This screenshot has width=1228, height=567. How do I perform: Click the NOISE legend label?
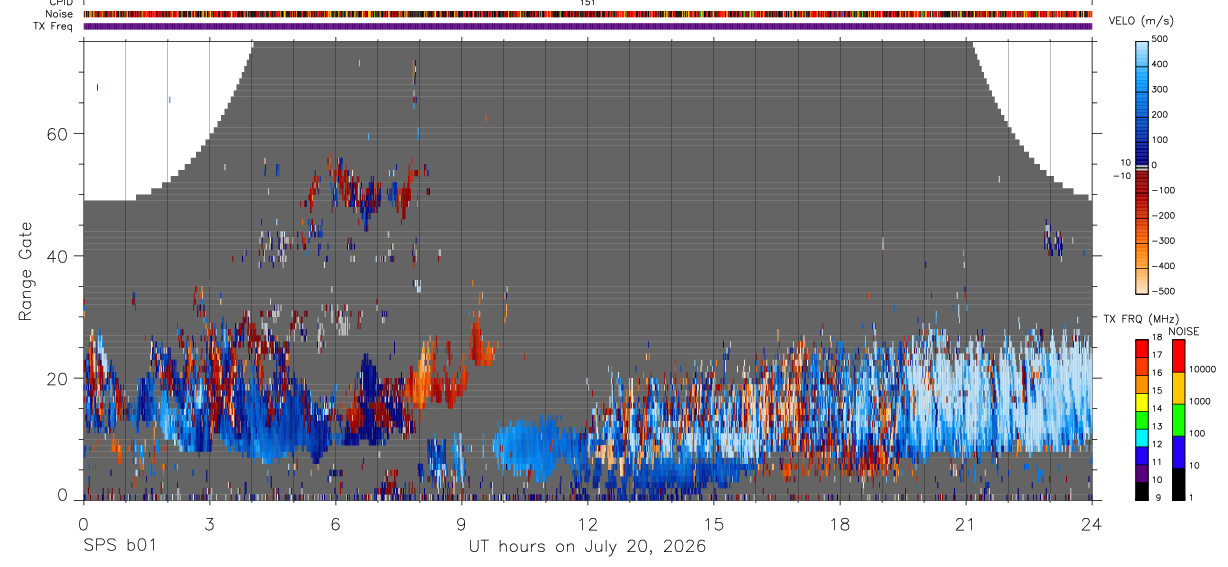(x=1183, y=331)
